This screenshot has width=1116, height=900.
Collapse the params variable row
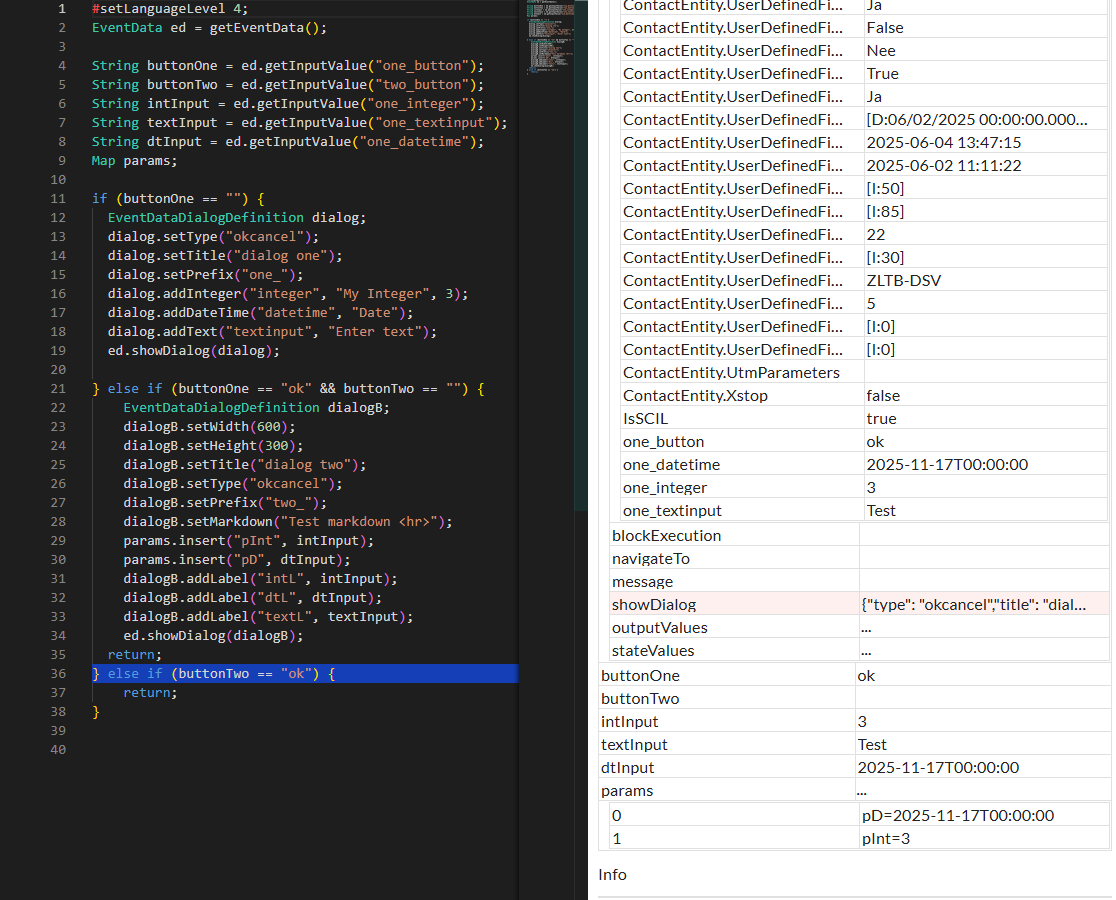pyautogui.click(x=627, y=790)
